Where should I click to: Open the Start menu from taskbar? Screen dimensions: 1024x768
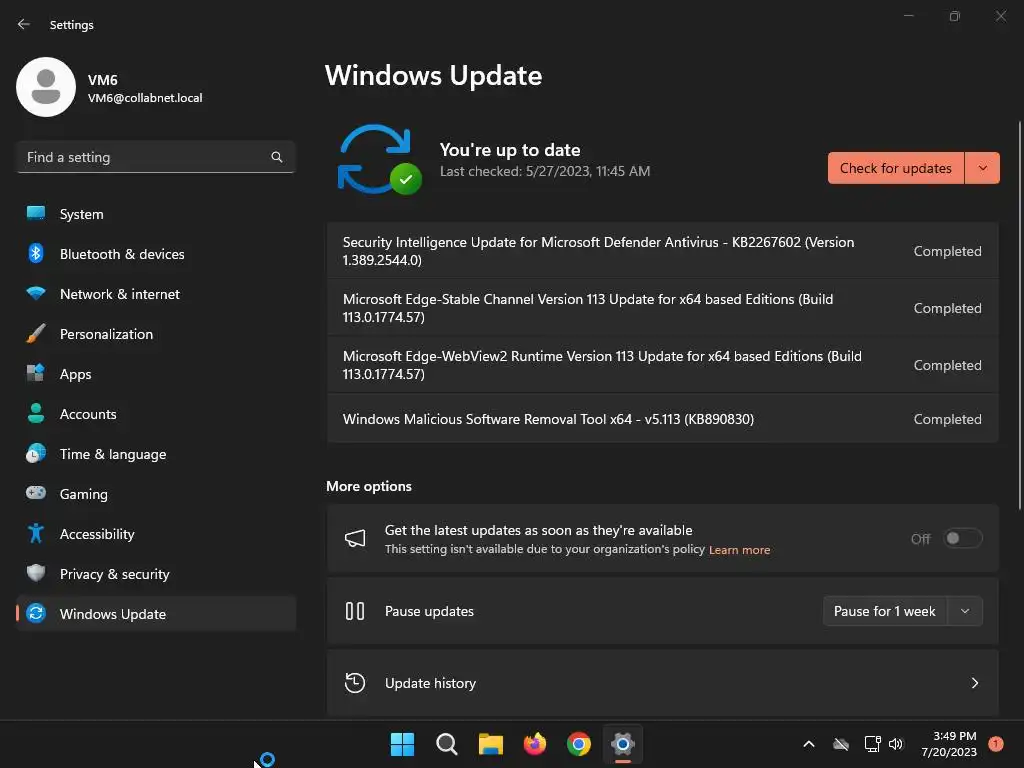(402, 744)
